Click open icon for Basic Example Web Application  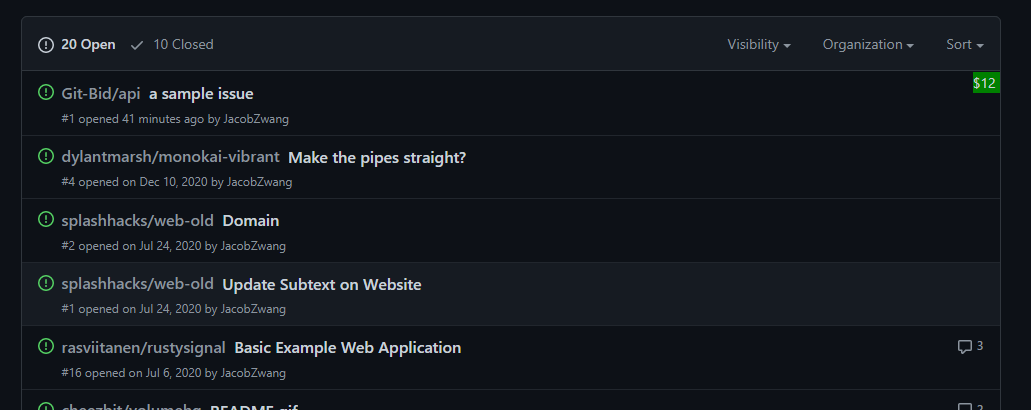[x=45, y=346]
